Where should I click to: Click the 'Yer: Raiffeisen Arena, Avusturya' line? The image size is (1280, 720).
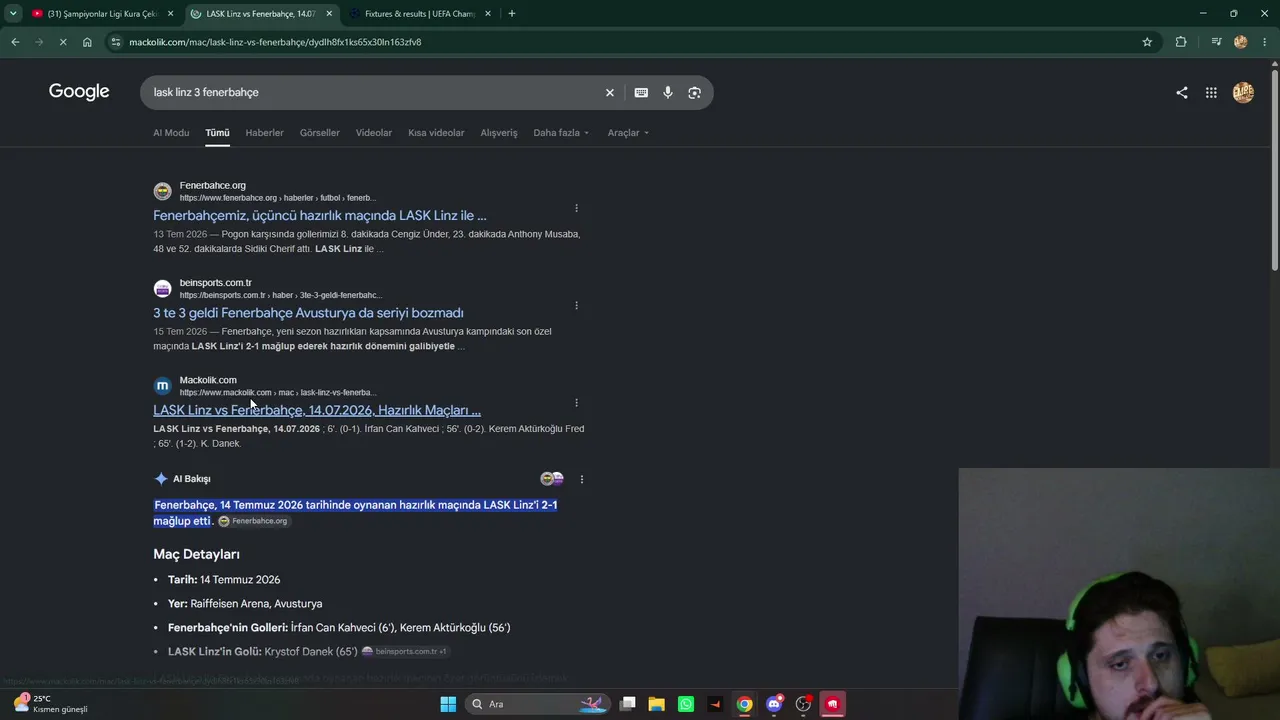(x=245, y=604)
